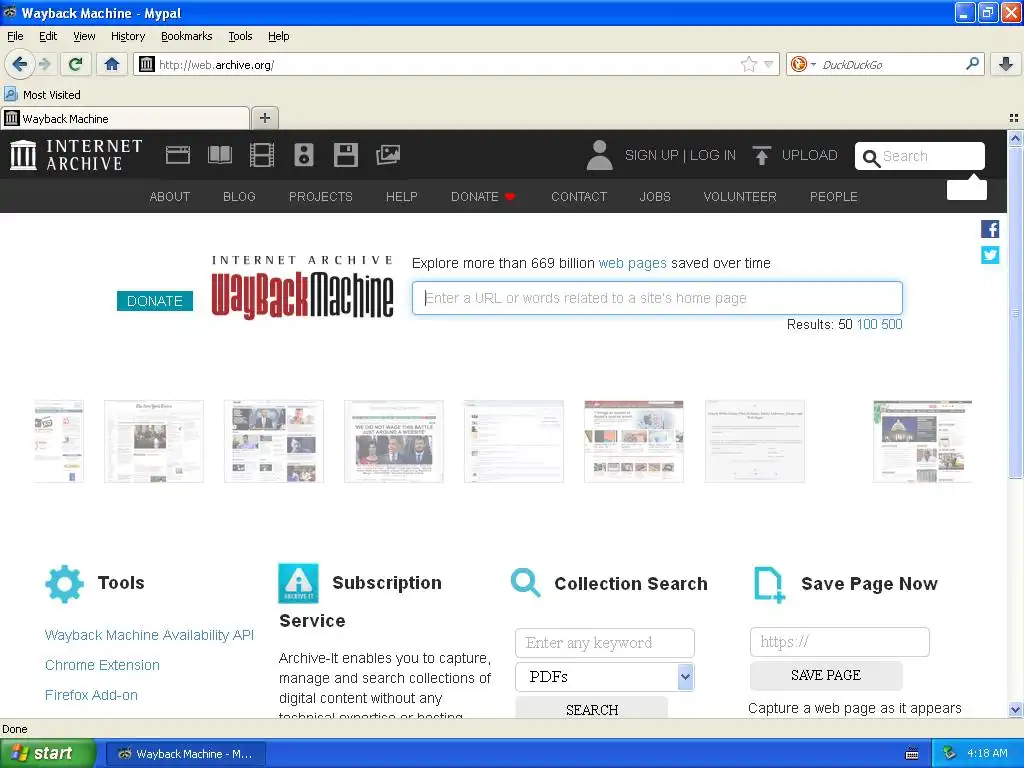Viewport: 1024px width, 768px height.
Task: Click the browser Forward arrow button
Action: pyautogui.click(x=44, y=64)
